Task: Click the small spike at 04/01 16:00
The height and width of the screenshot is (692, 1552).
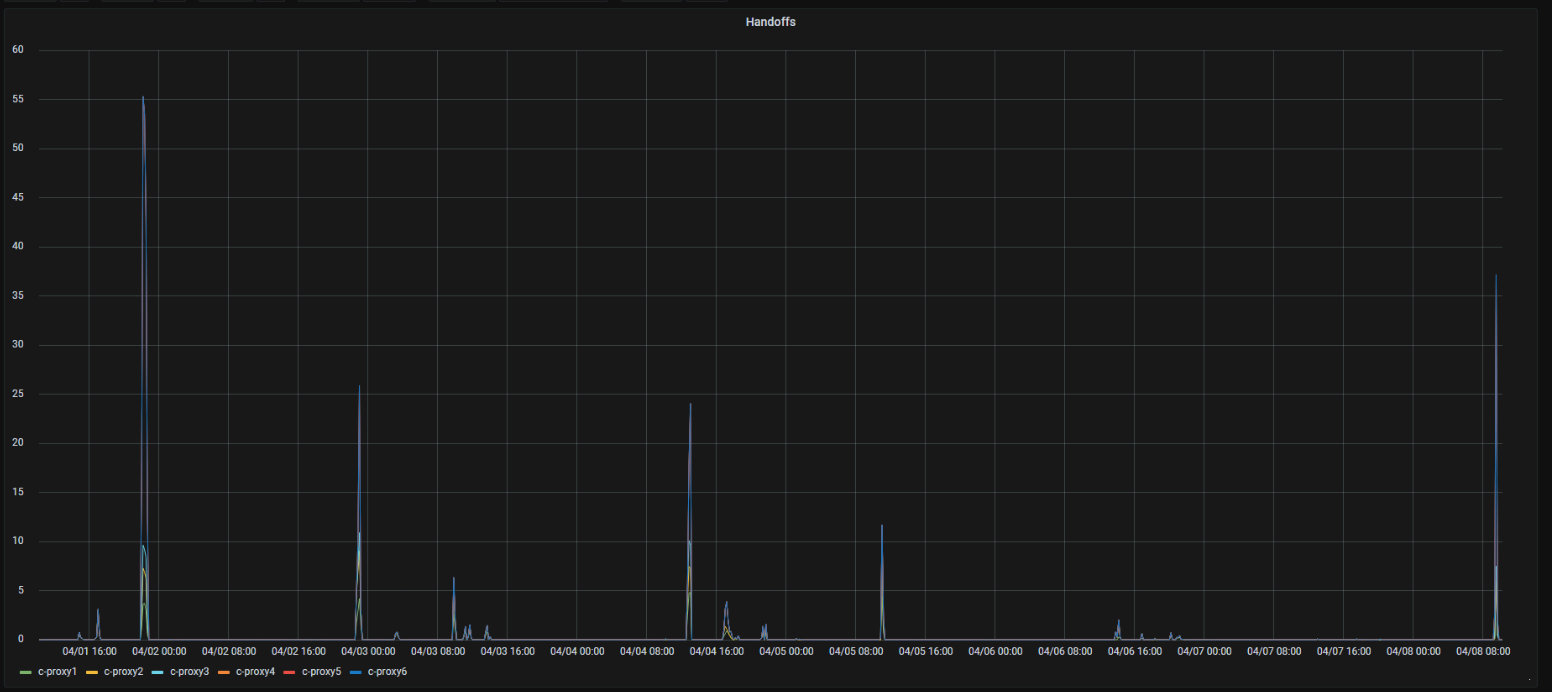Action: (98, 610)
